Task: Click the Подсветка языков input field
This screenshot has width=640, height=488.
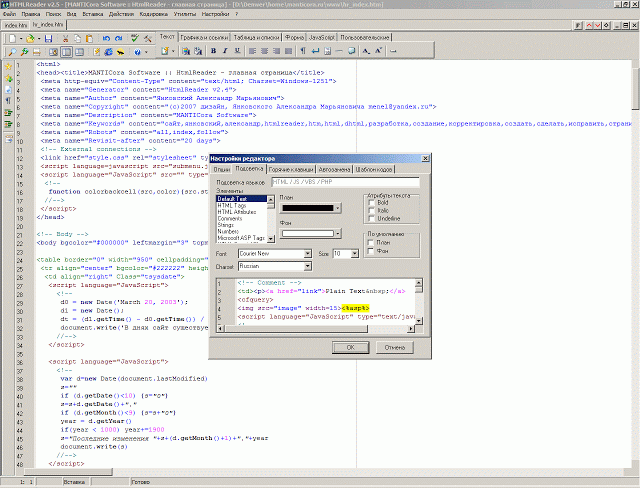Action: (x=345, y=182)
